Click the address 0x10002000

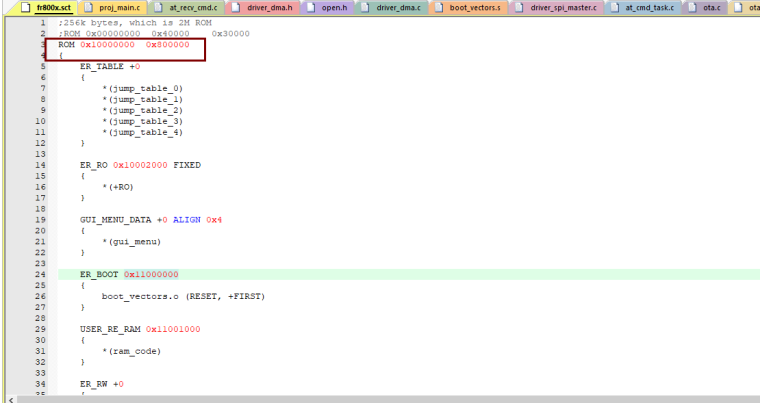[x=140, y=165]
